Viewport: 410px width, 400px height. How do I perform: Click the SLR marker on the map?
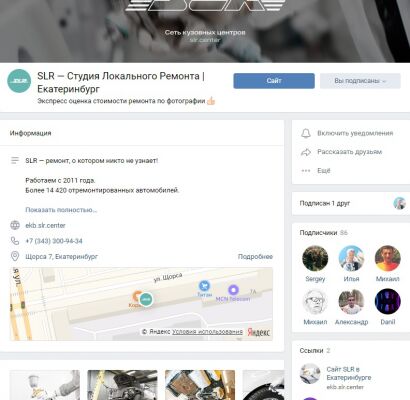(146, 299)
